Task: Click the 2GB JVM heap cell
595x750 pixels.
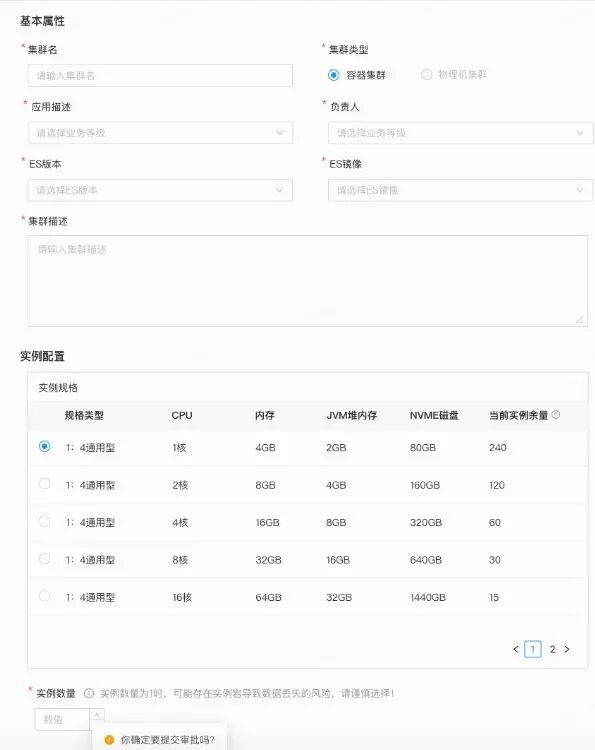Action: pos(336,448)
